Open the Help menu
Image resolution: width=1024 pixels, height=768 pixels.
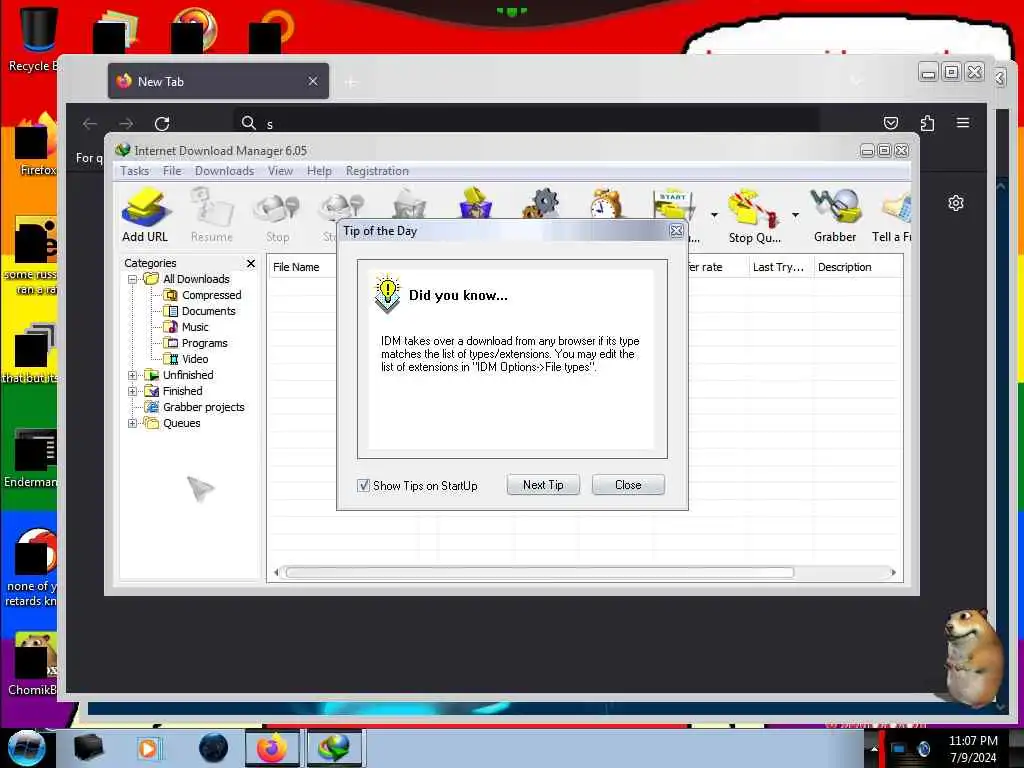tap(319, 170)
